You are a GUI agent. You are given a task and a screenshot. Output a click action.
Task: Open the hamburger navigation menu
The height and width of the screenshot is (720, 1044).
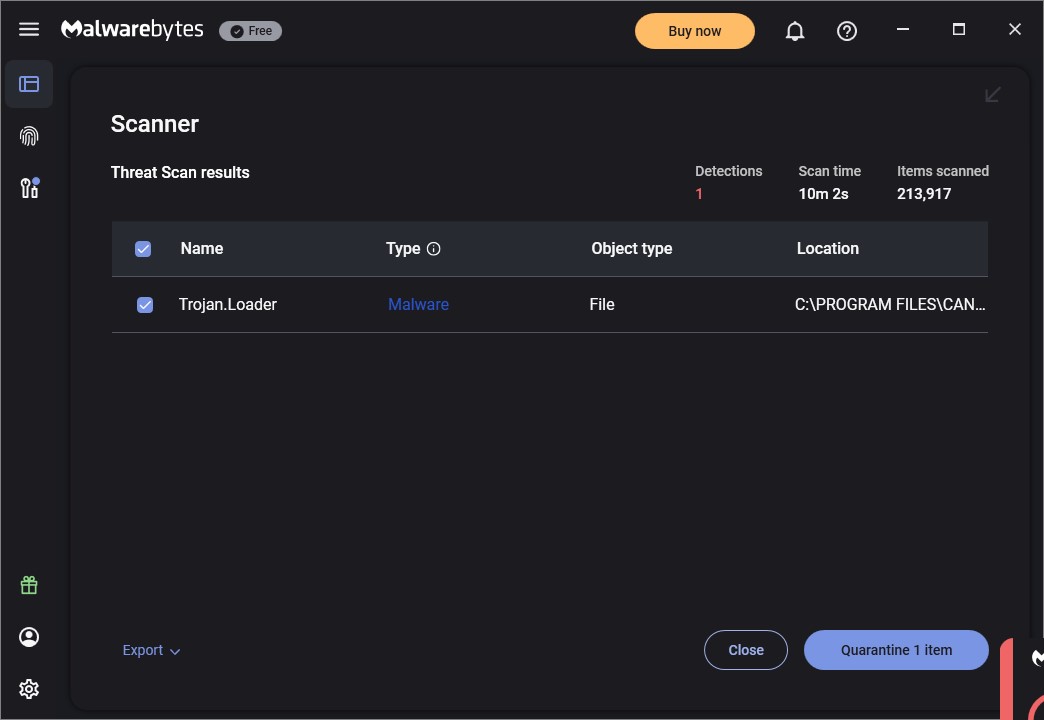(x=29, y=30)
